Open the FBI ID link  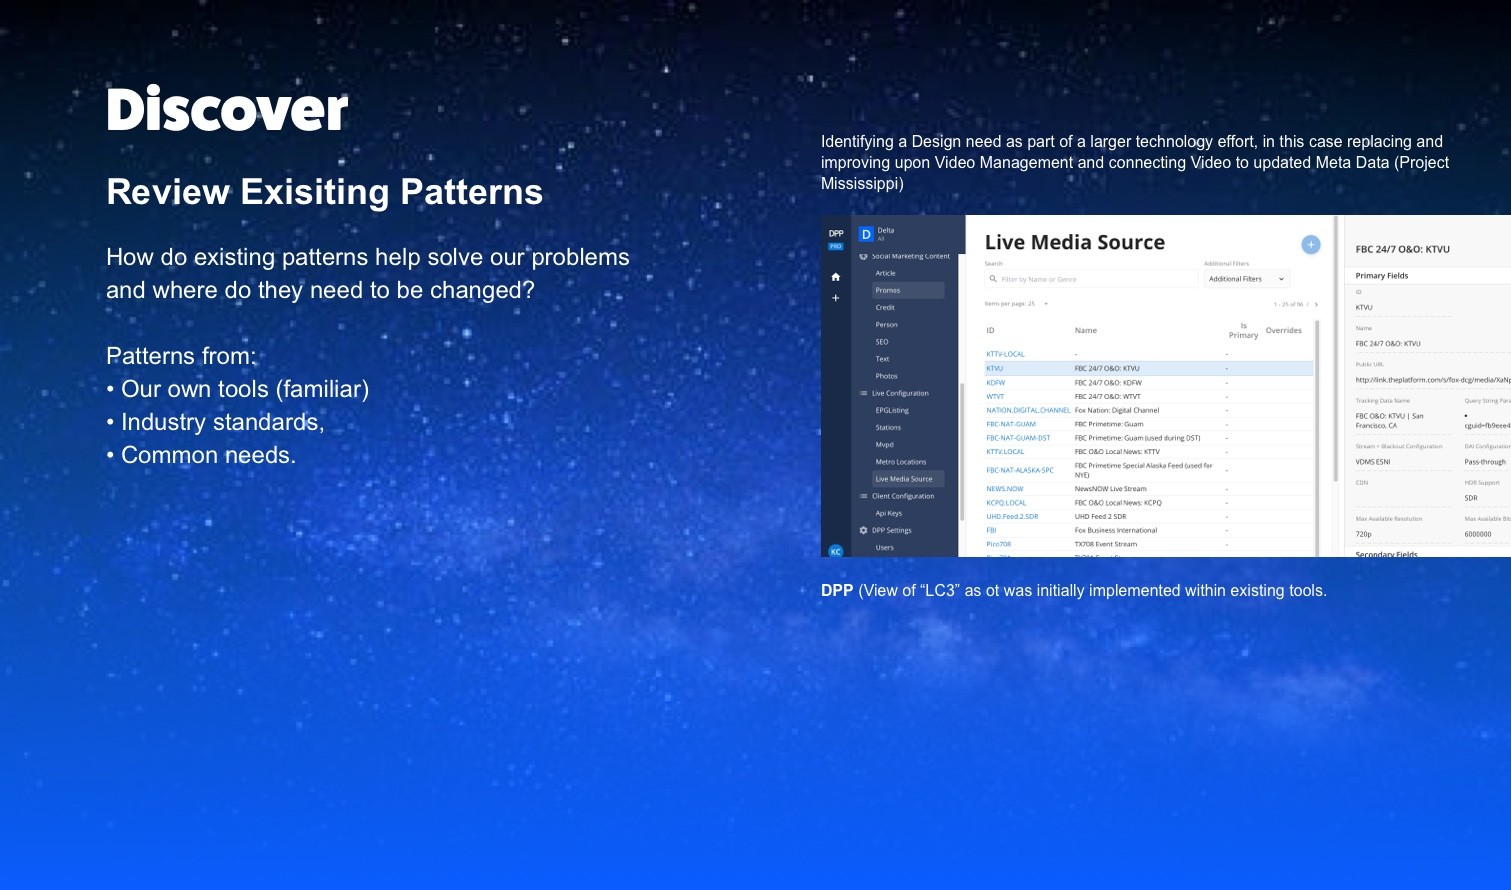(x=991, y=530)
